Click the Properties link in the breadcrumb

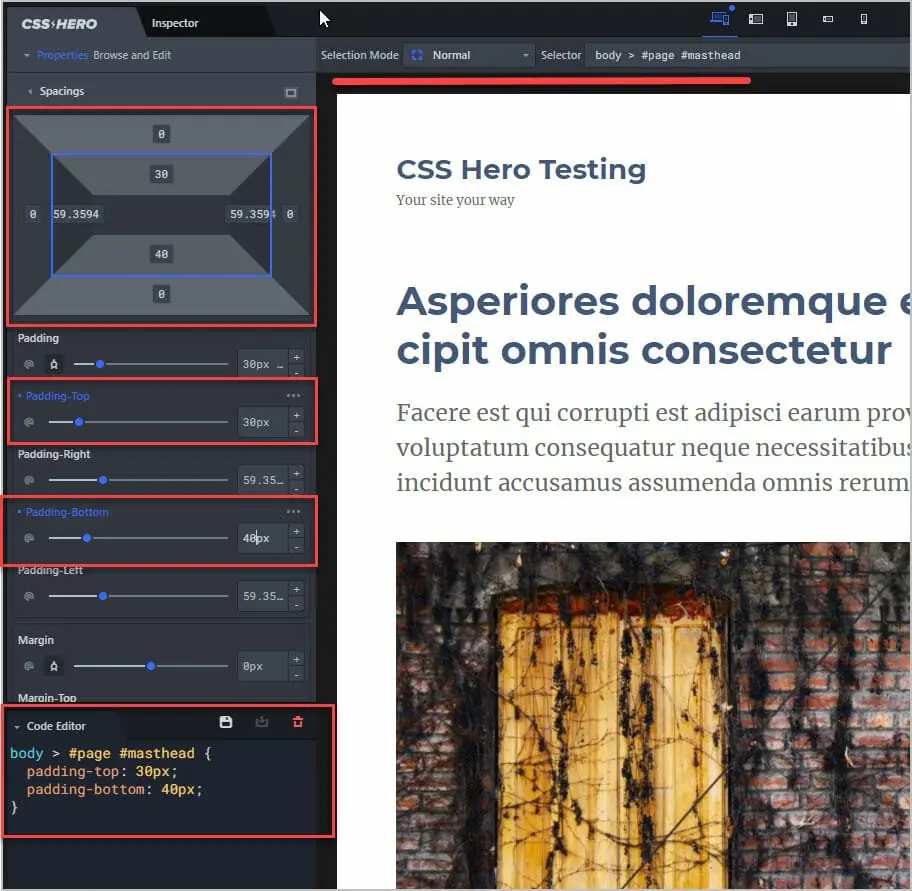[62, 56]
